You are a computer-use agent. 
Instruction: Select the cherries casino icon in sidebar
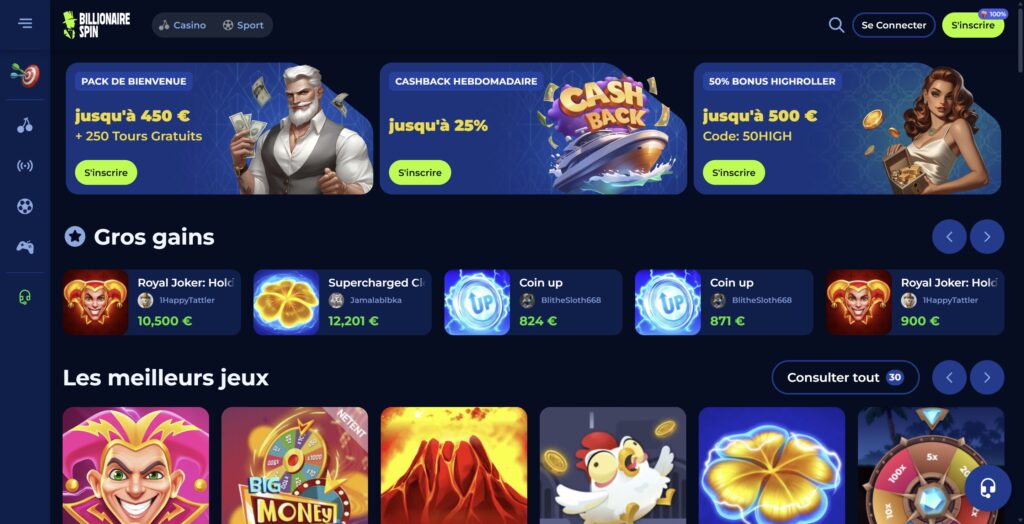point(25,125)
